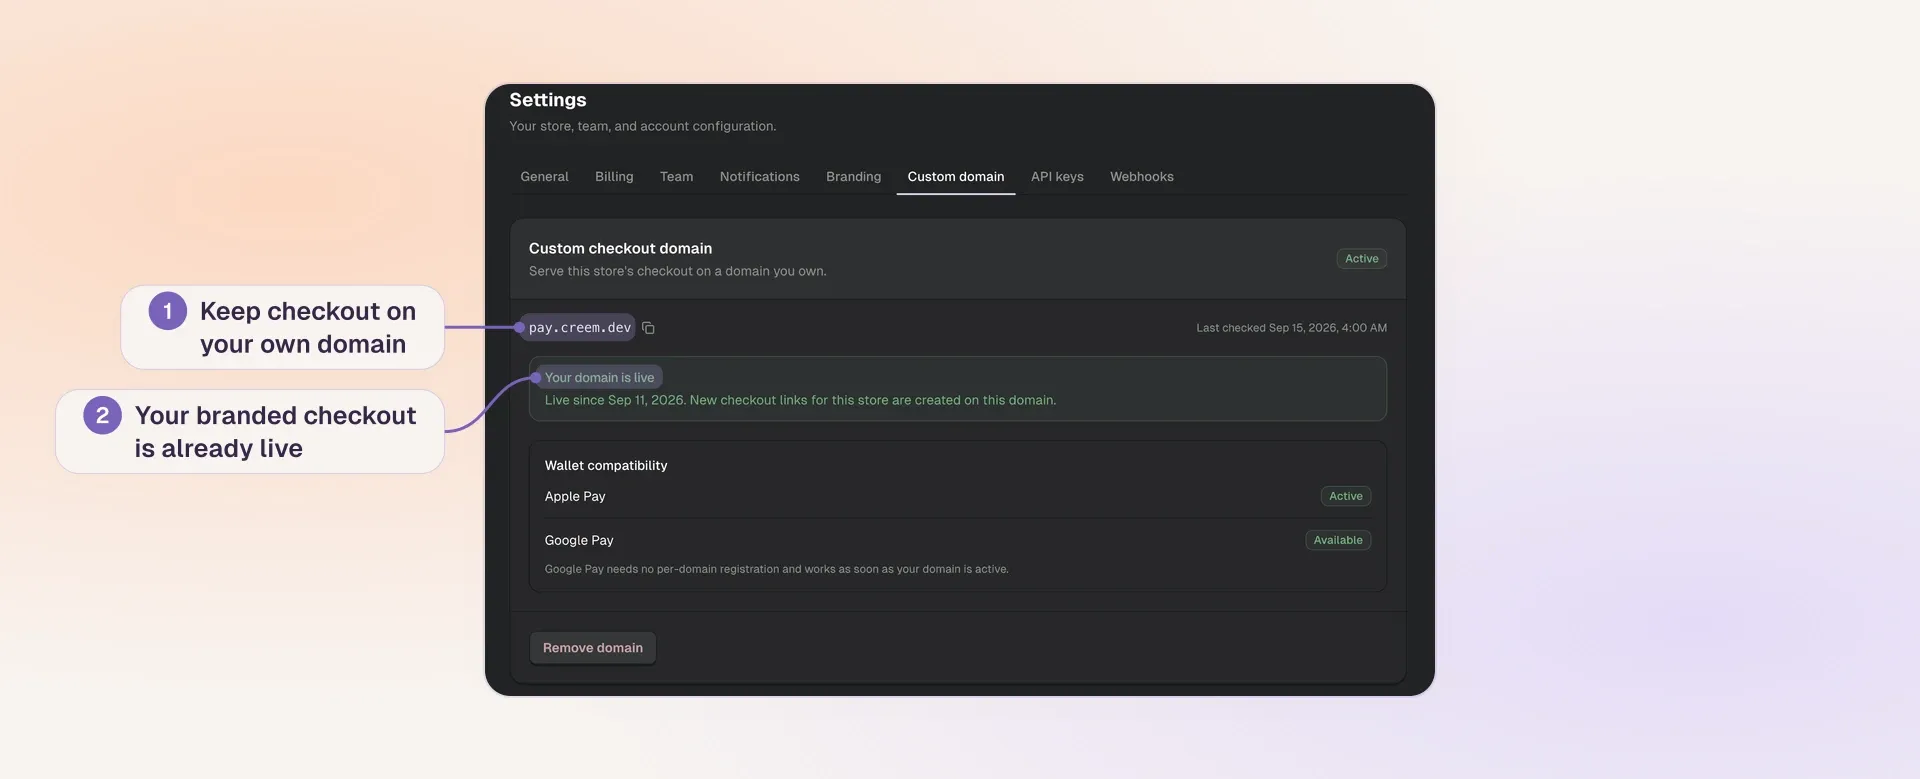1920x779 pixels.
Task: Click the Active badge beside Custom checkout domain
Action: (x=1361, y=259)
